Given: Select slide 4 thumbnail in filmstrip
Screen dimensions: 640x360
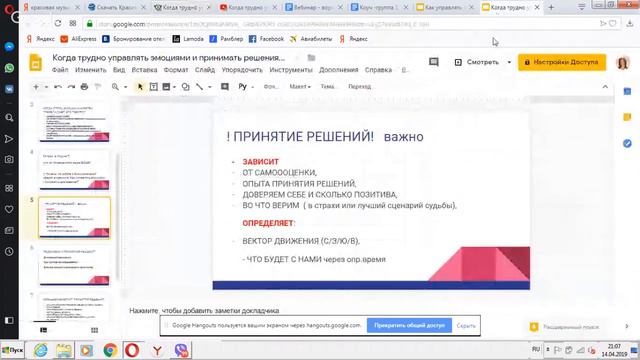Looking at the screenshot, I should pyautogui.click(x=74, y=170).
